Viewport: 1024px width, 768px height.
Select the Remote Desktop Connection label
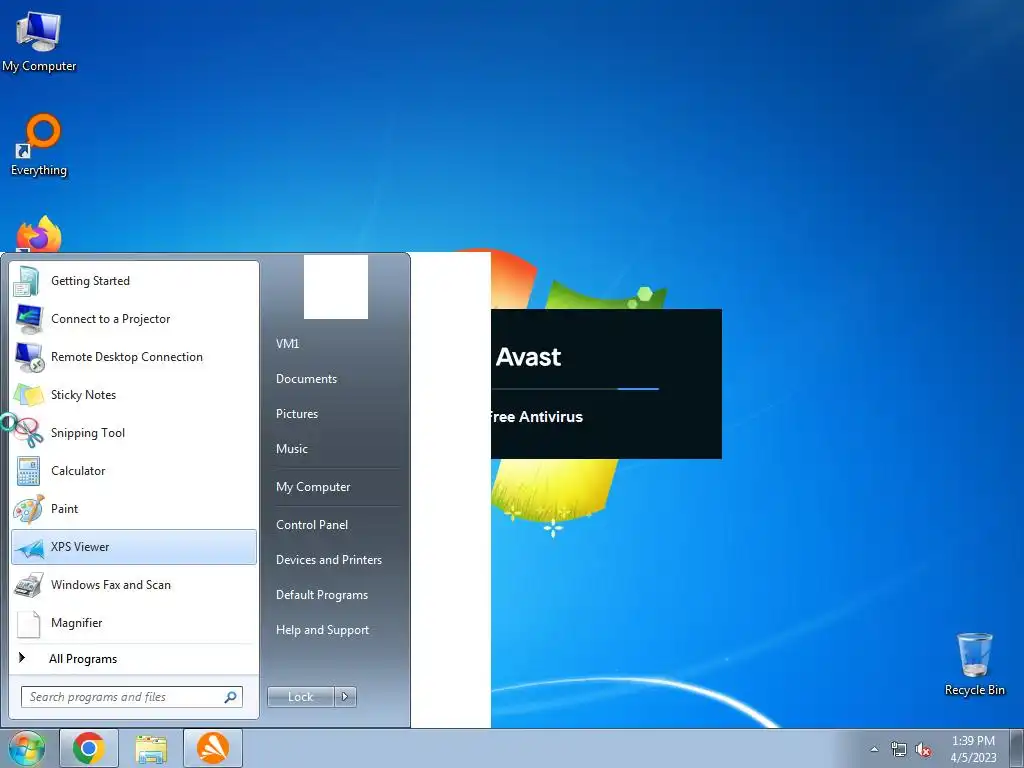click(127, 357)
